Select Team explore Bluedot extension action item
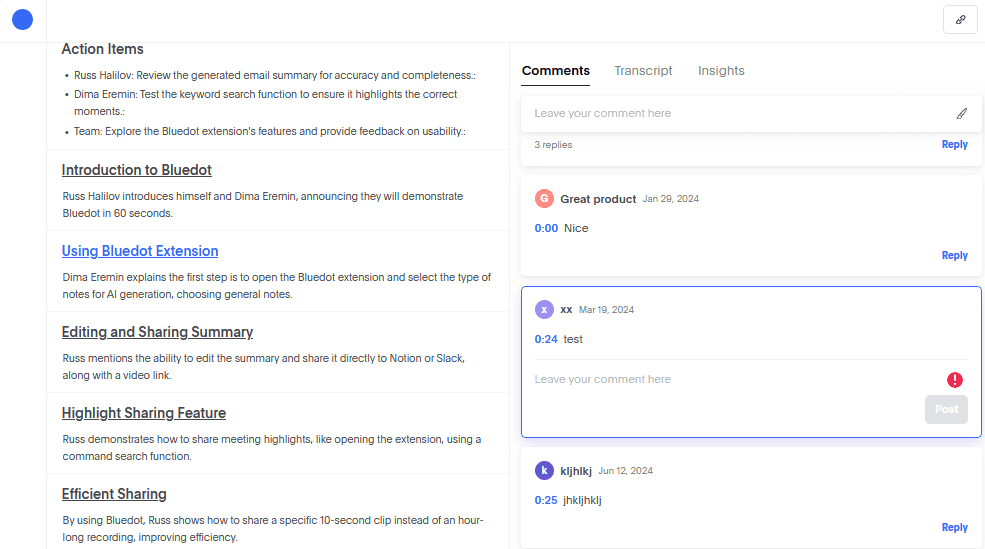 (x=269, y=131)
